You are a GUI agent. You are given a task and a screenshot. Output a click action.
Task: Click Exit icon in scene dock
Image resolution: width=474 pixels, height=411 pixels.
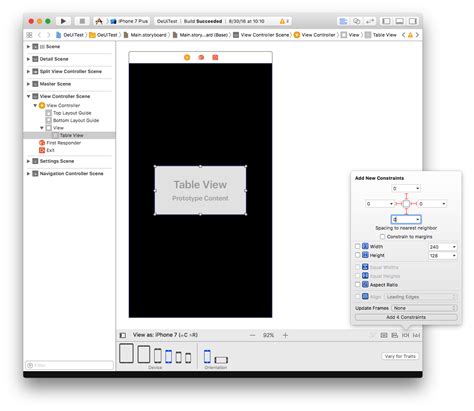click(x=215, y=57)
